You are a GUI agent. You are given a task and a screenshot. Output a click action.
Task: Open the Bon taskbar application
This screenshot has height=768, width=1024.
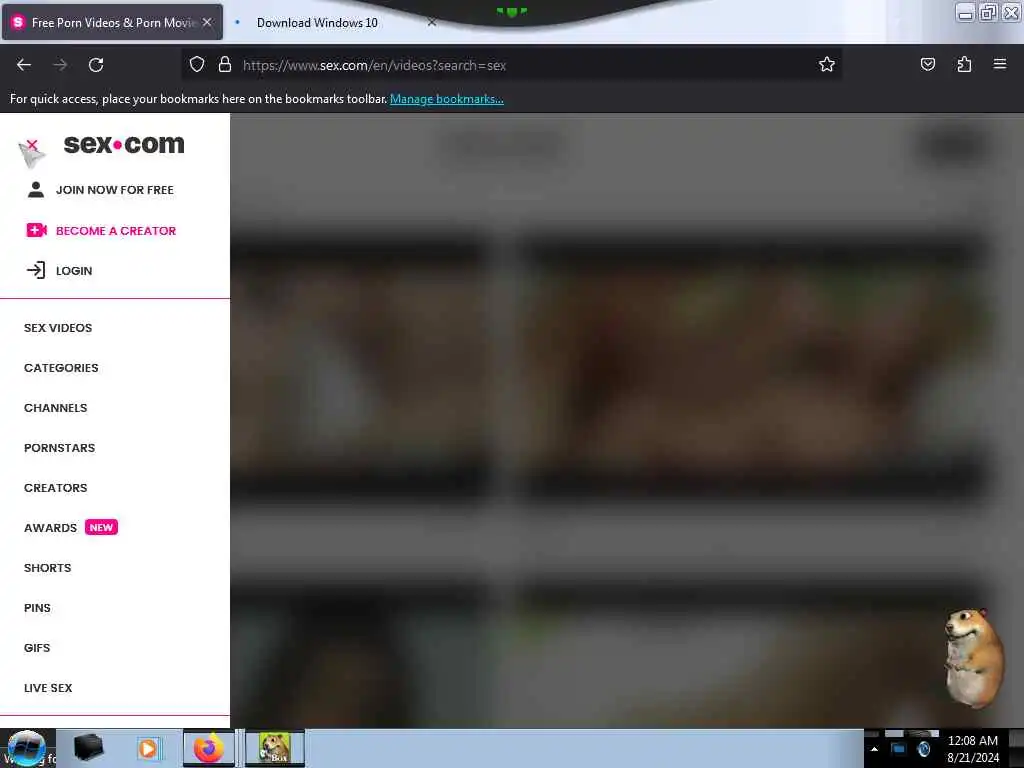pyautogui.click(x=275, y=748)
